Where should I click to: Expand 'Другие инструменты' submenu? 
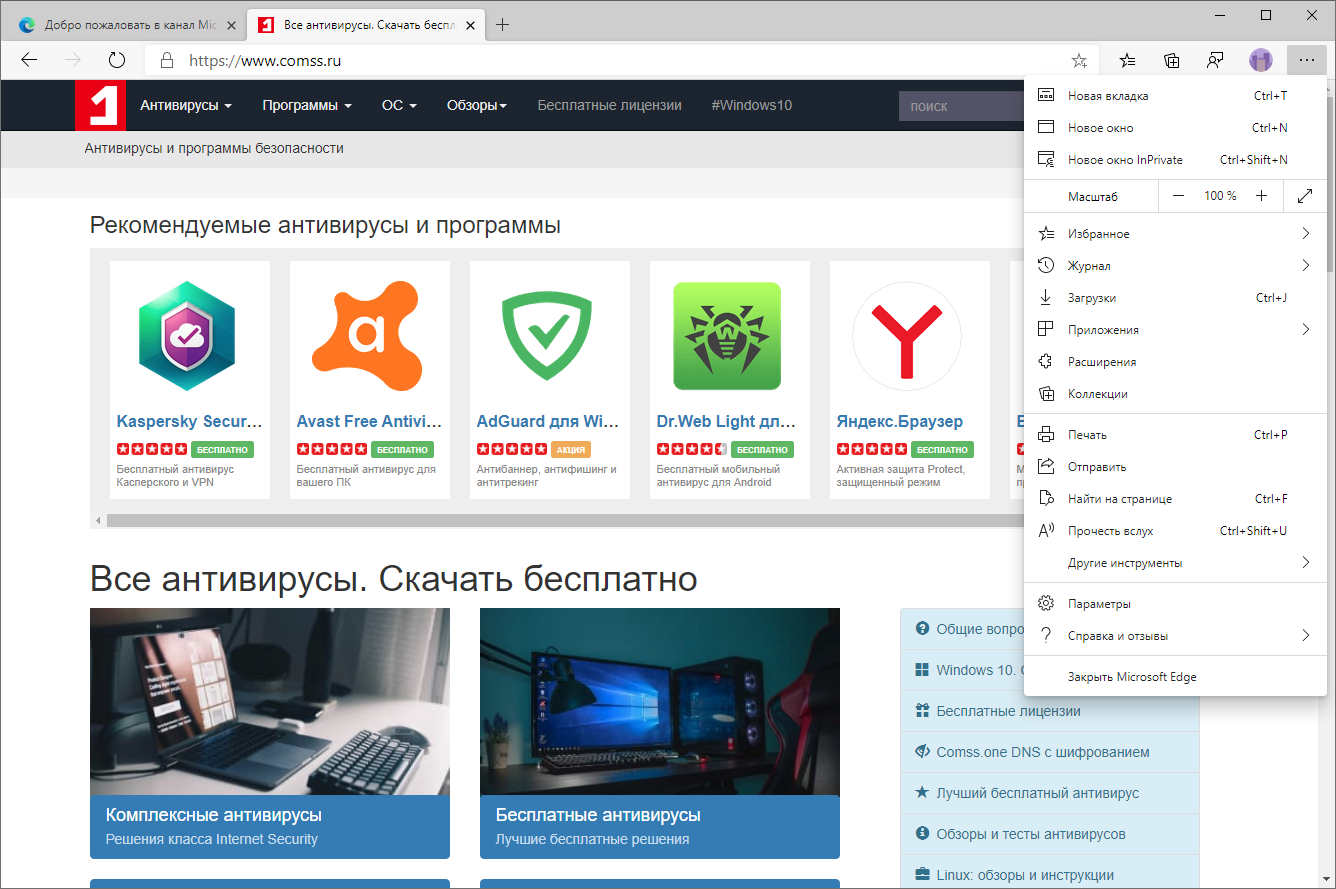tap(1175, 563)
